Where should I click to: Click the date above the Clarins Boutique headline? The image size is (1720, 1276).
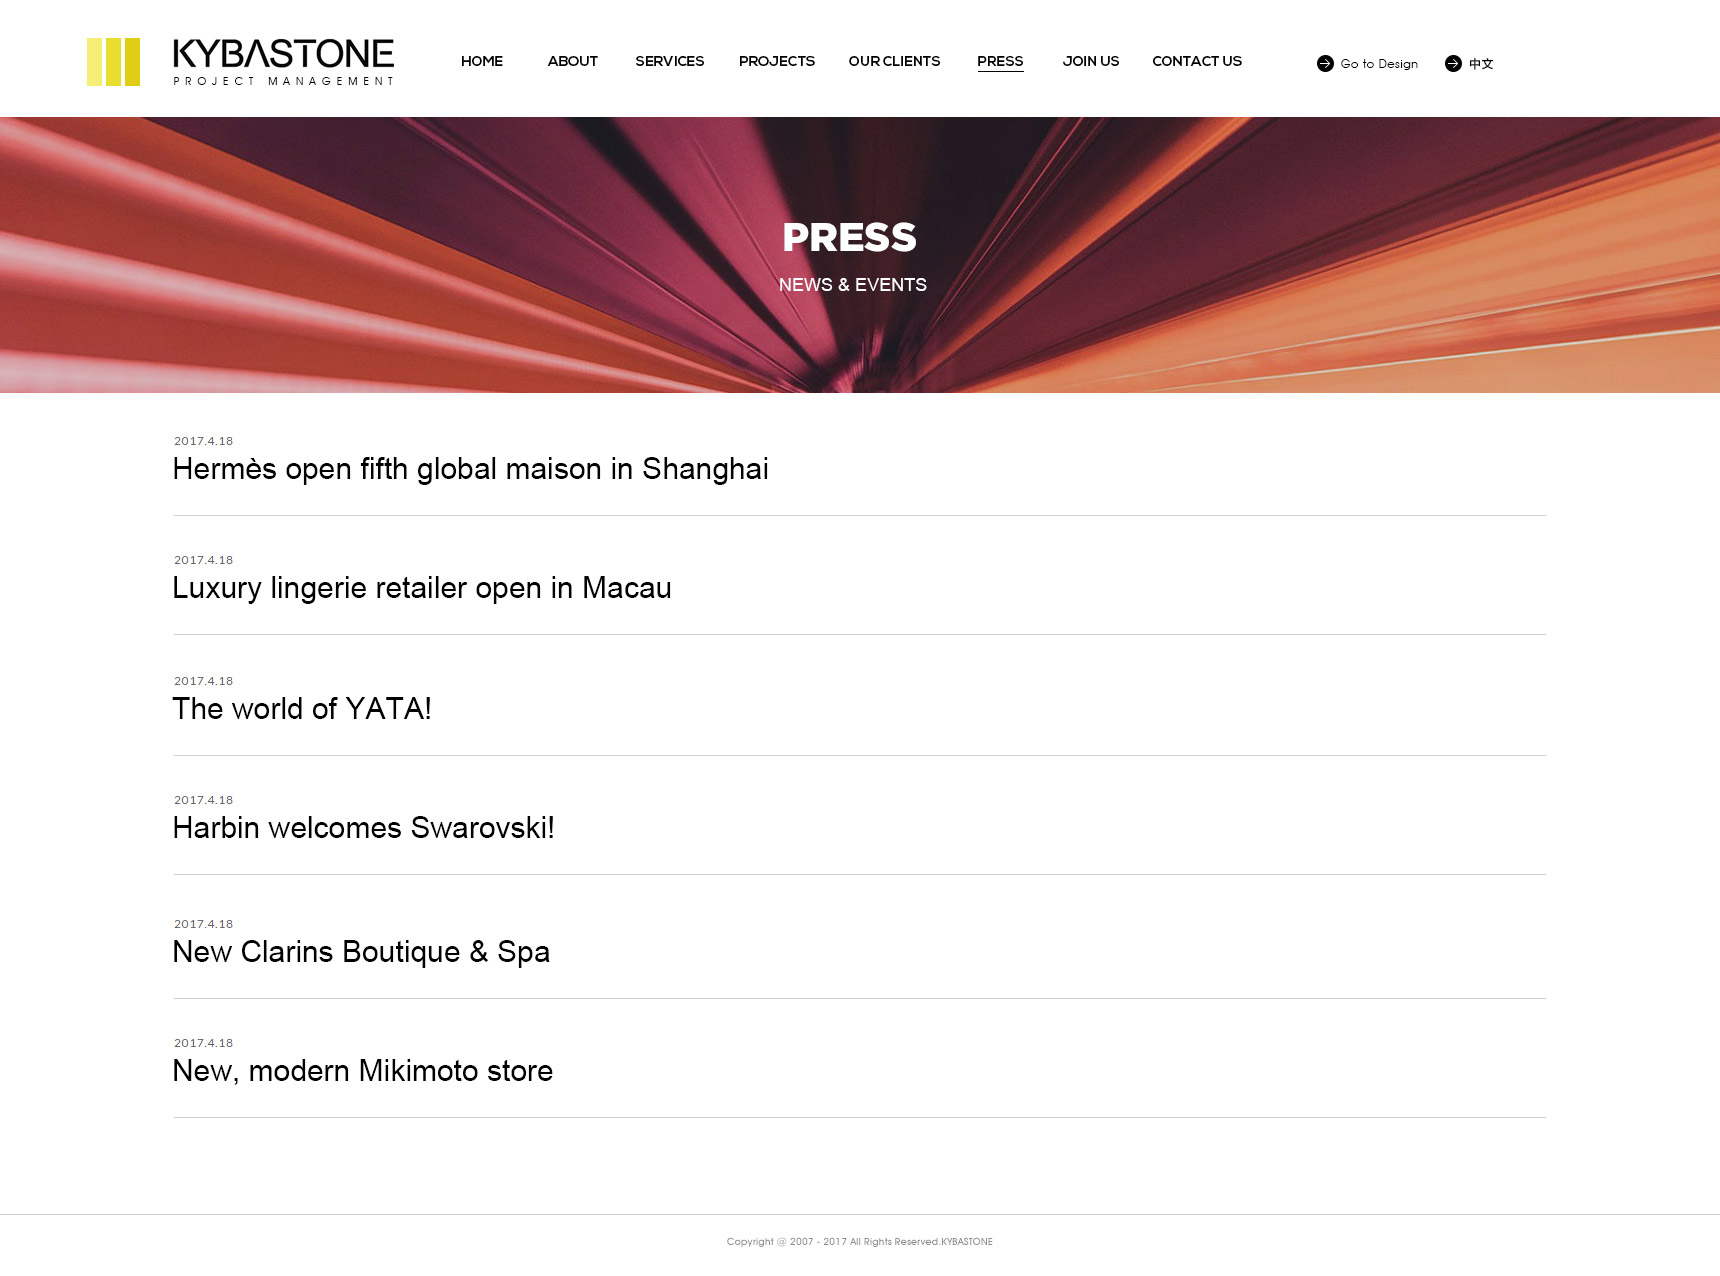pyautogui.click(x=203, y=924)
